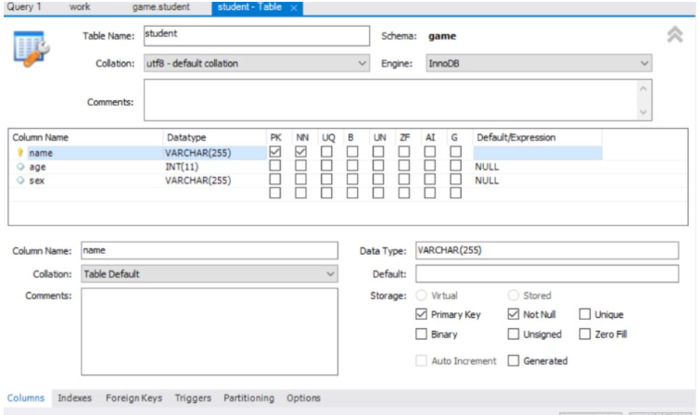Close the student - Table tab

tap(294, 7)
